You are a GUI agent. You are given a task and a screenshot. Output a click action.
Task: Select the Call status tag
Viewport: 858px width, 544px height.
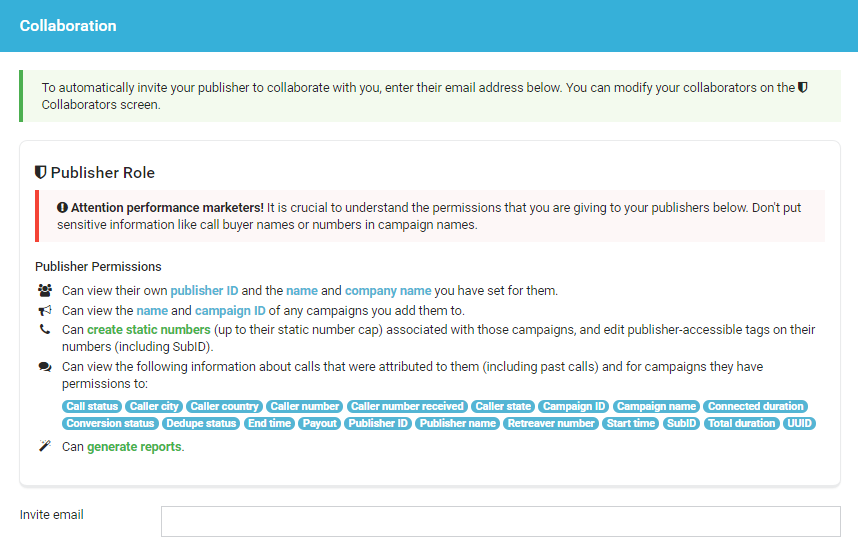pos(92,406)
